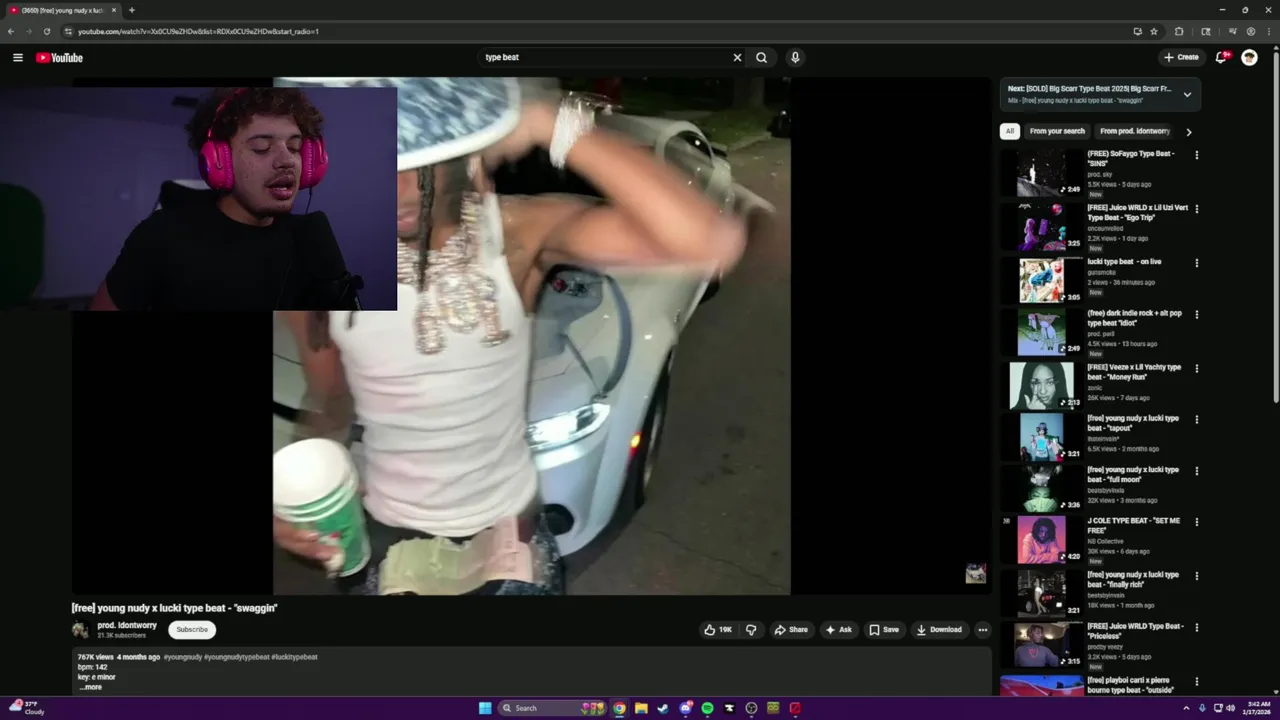The height and width of the screenshot is (720, 1280).
Task: Select the From prod. idontworry chip
Action: (x=1135, y=131)
